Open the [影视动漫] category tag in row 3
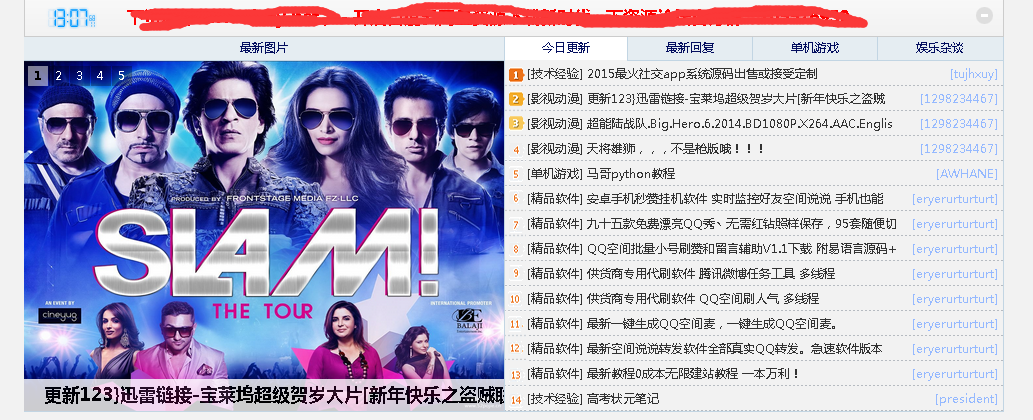Image resolution: width=1033 pixels, height=420 pixels. click(555, 124)
